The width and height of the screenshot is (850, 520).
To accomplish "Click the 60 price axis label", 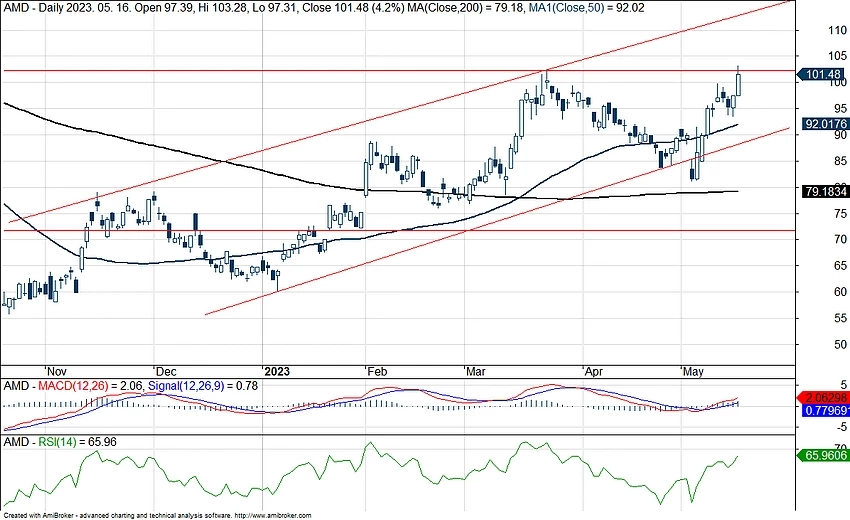I will point(840,292).
